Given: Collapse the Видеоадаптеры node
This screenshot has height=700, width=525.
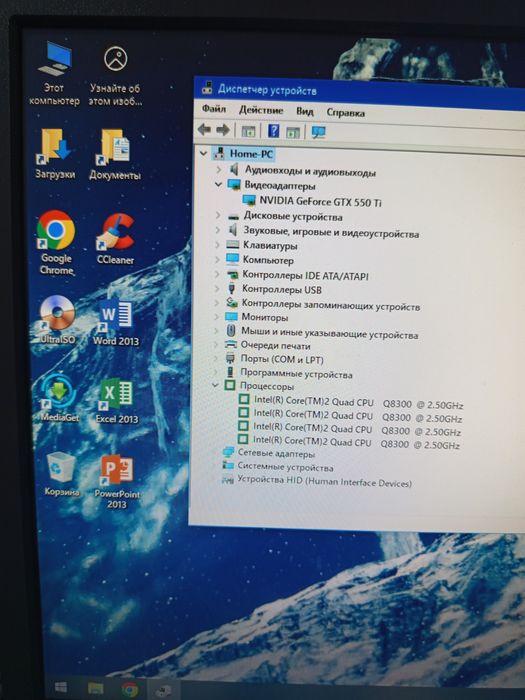Looking at the screenshot, I should (218, 184).
